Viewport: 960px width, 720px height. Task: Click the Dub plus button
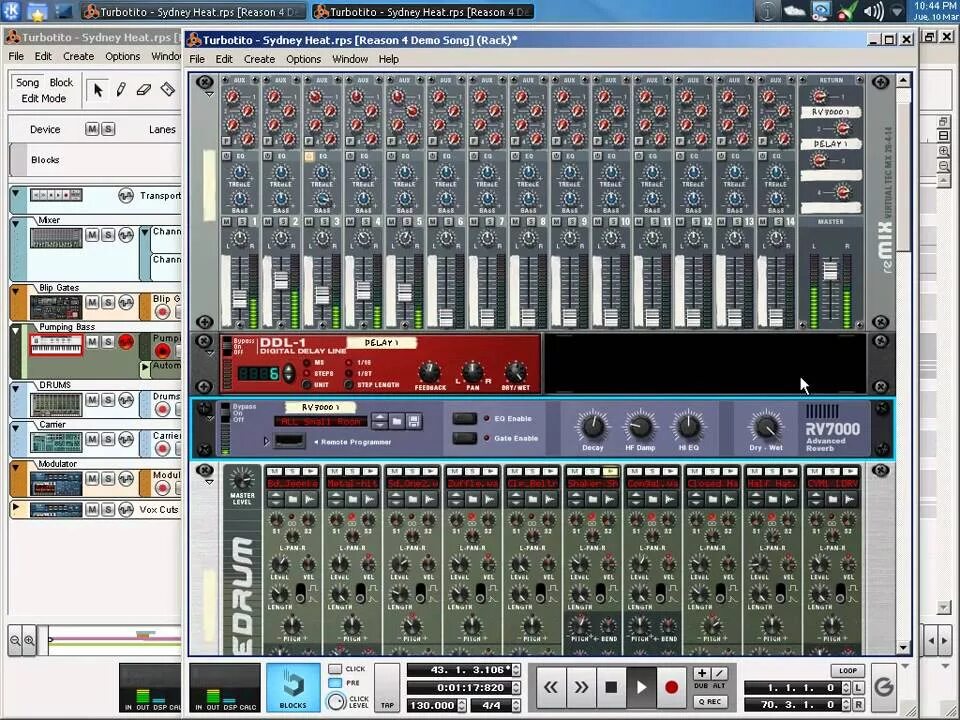pyautogui.click(x=702, y=673)
